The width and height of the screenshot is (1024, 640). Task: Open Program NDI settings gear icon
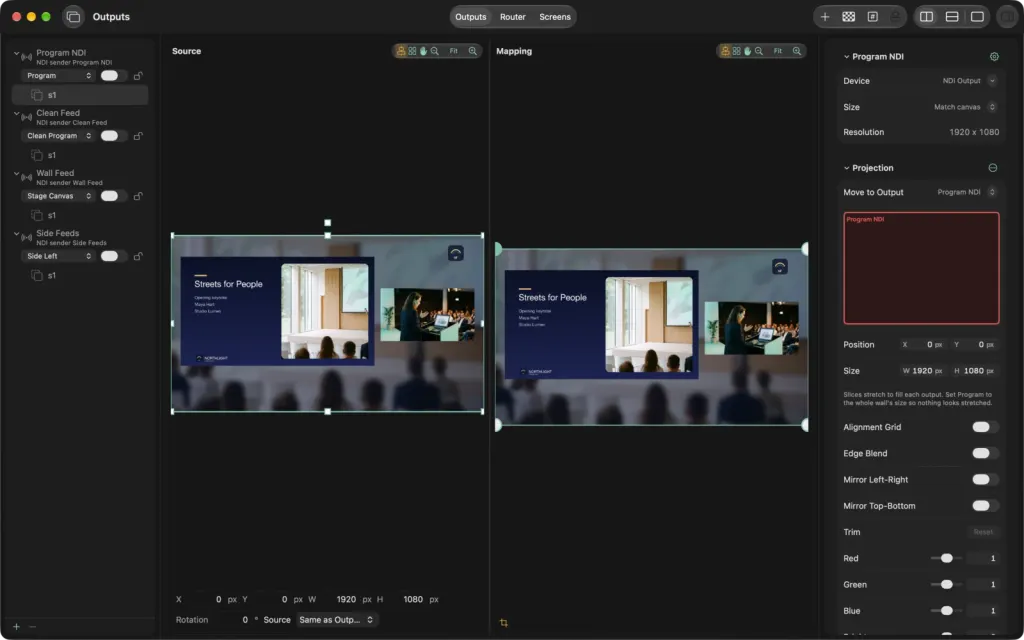click(994, 57)
